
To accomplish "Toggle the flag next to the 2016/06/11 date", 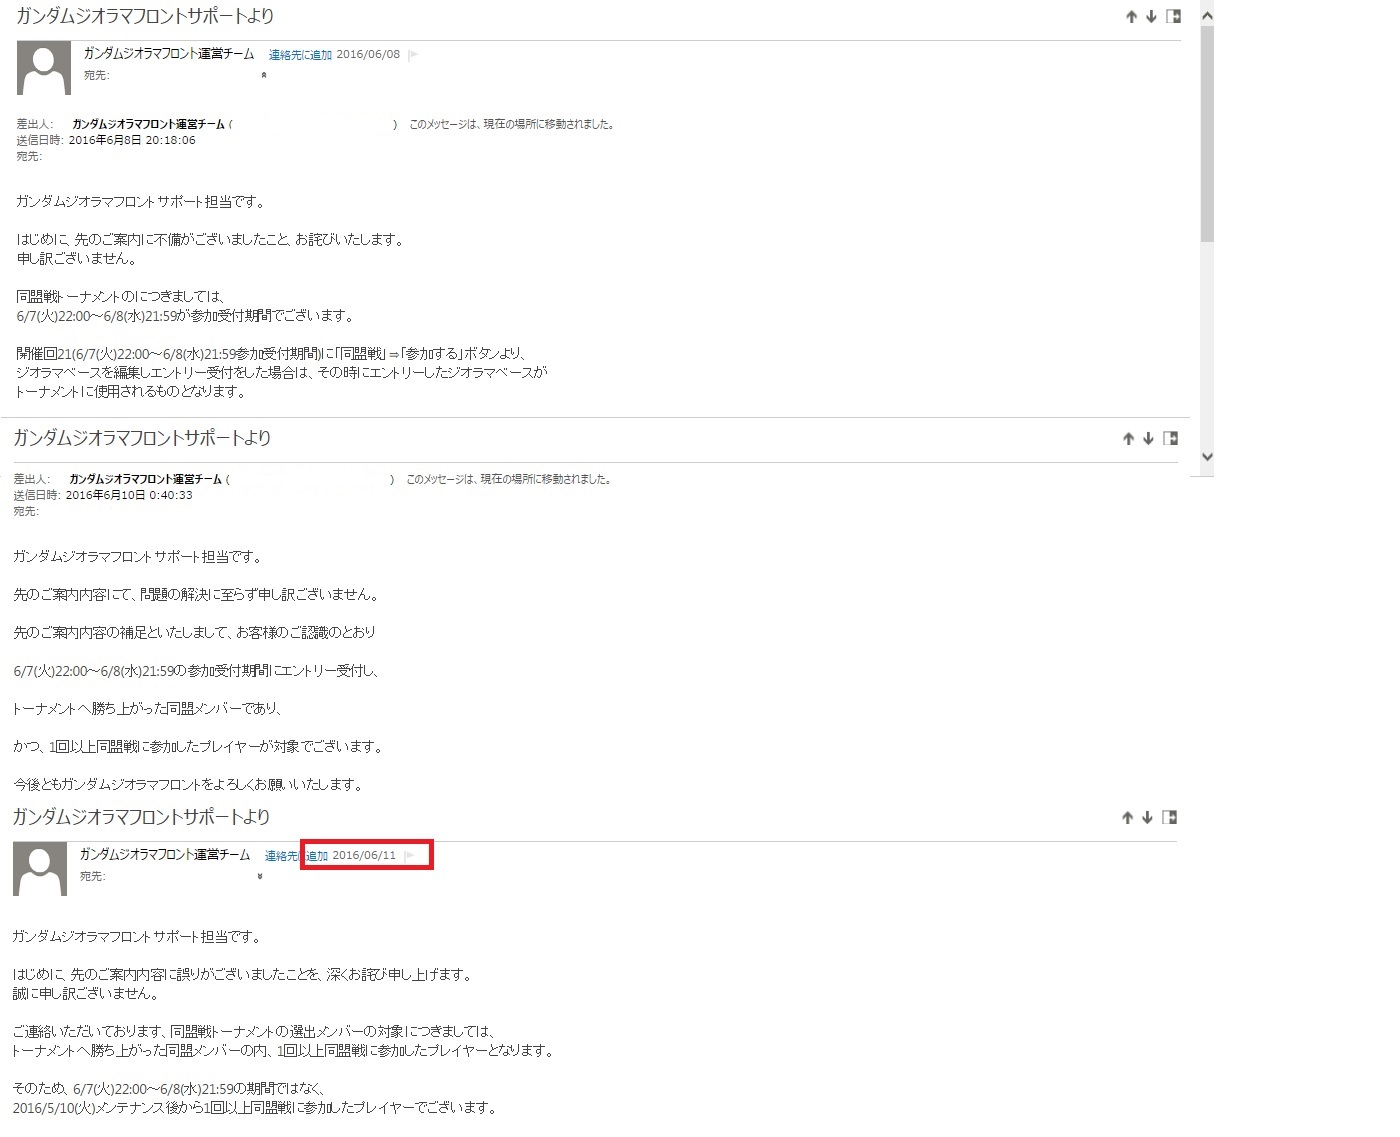I will [x=410, y=856].
